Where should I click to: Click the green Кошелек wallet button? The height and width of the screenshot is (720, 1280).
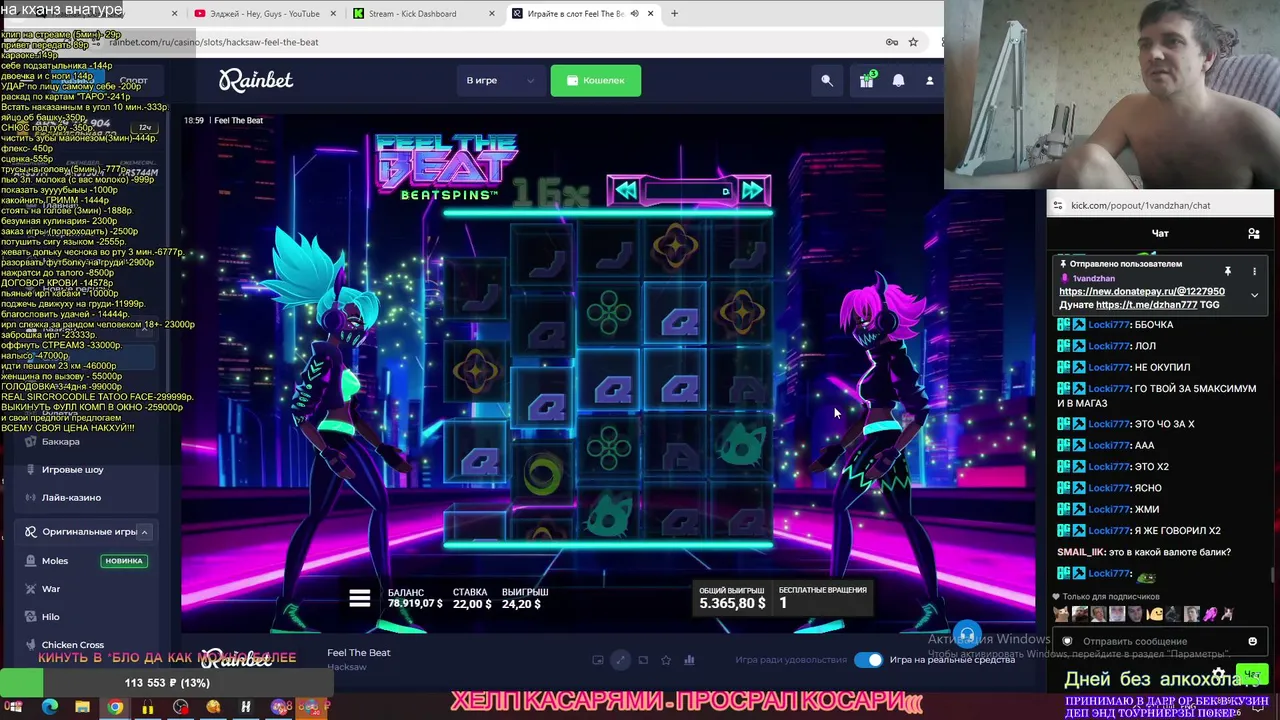595,80
